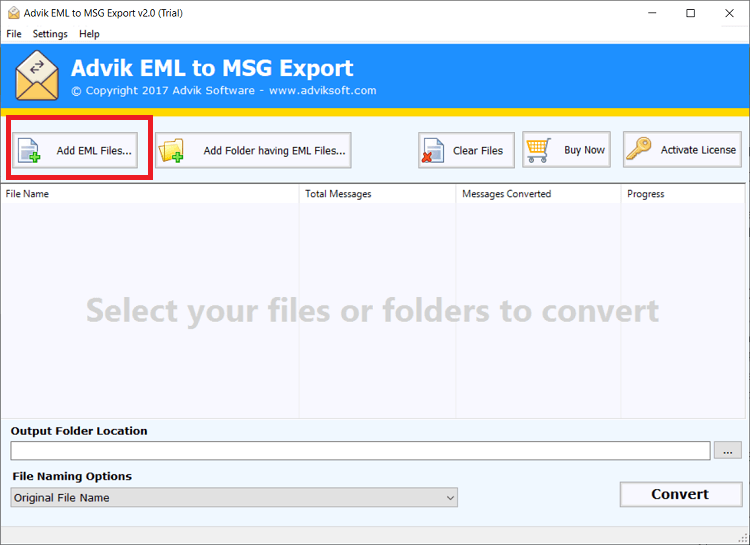Expand the File Naming Options dropdown

pyautogui.click(x=234, y=498)
